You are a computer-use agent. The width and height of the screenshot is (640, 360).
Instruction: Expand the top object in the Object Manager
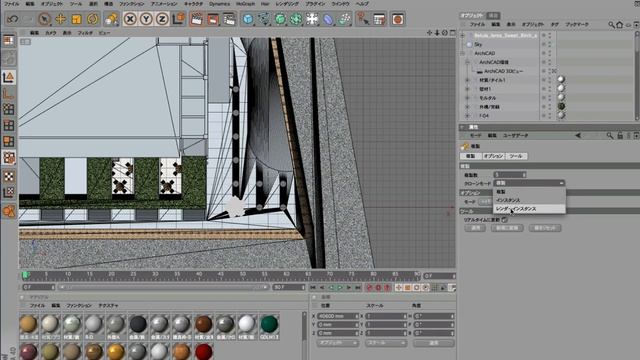point(462,35)
